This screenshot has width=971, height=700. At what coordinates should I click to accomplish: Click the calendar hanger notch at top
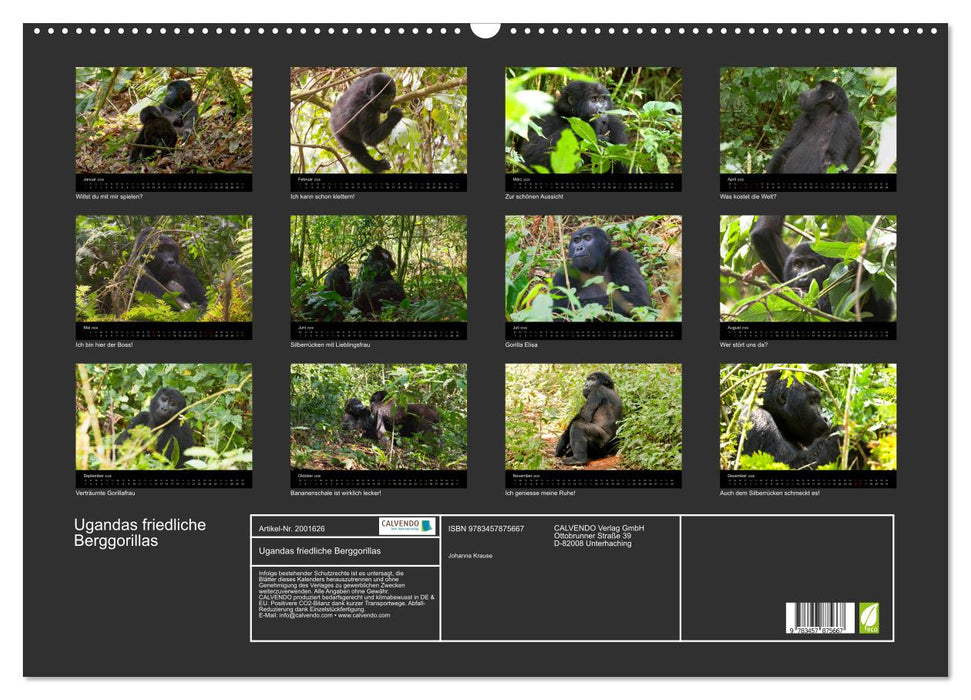485,29
